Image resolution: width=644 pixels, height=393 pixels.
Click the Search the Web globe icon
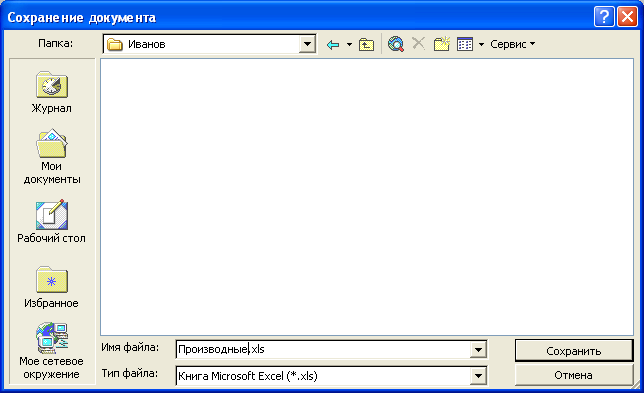pos(396,44)
